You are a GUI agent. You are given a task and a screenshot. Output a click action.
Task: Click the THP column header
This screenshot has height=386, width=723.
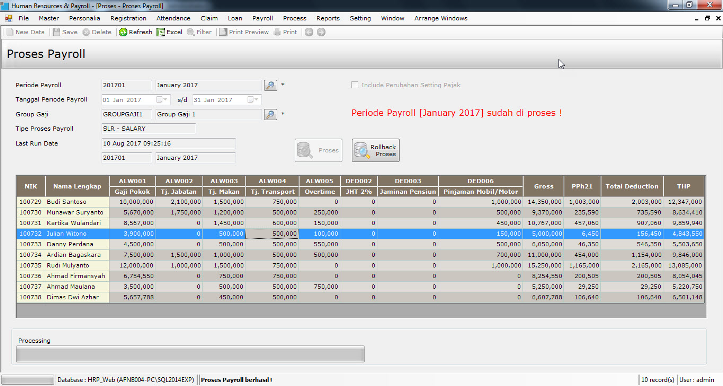684,186
